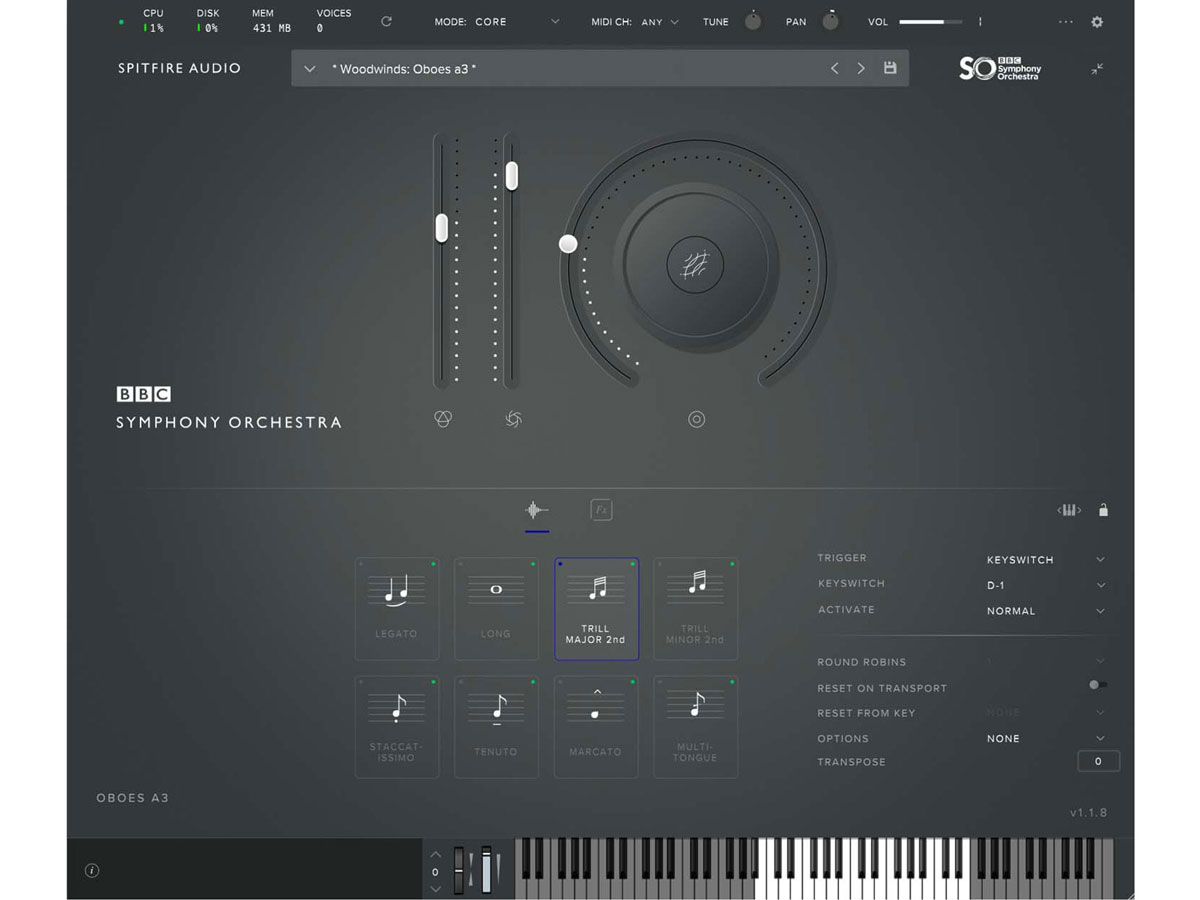
Task: Select the Trill Major 2nd articulation
Action: coord(596,609)
